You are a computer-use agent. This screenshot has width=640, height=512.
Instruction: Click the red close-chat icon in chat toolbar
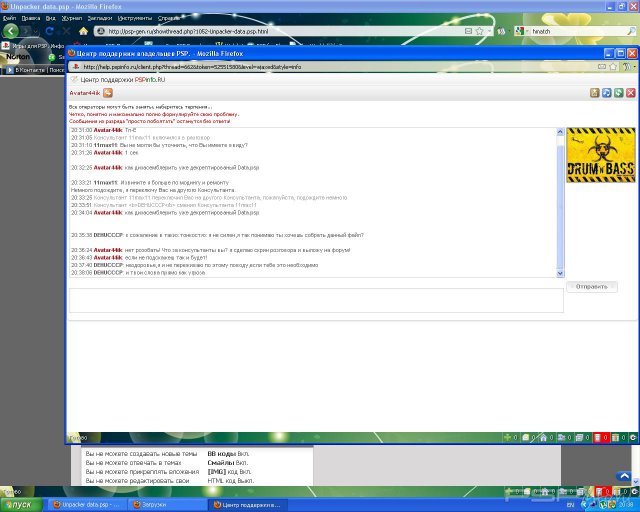point(630,93)
